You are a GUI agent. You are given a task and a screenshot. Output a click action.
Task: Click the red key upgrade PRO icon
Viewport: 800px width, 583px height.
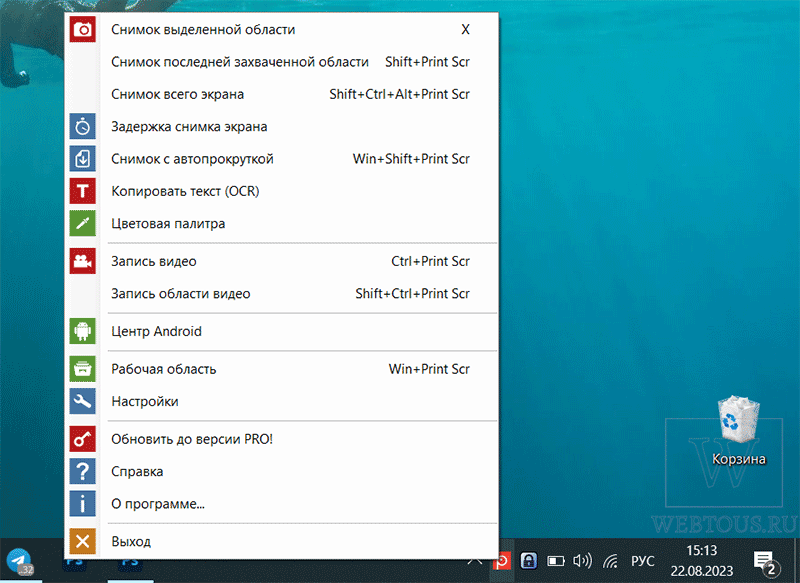point(83,439)
